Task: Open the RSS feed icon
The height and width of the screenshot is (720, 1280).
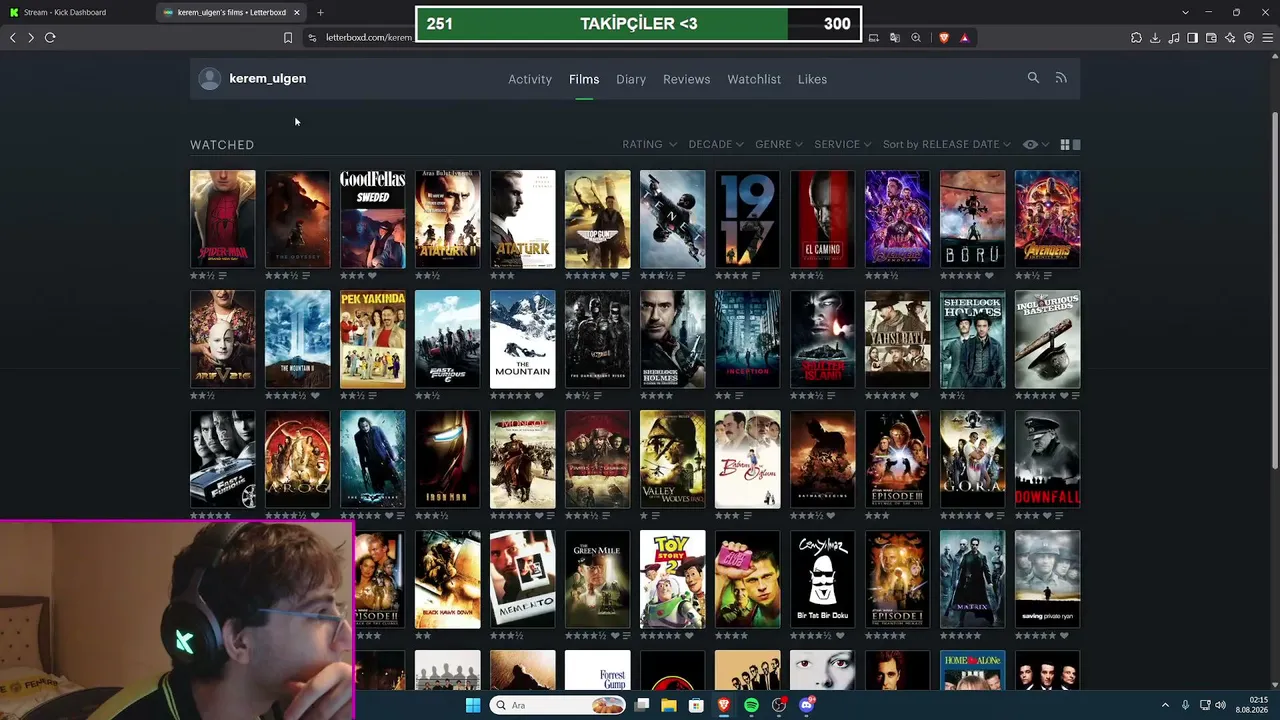Action: point(1061,78)
